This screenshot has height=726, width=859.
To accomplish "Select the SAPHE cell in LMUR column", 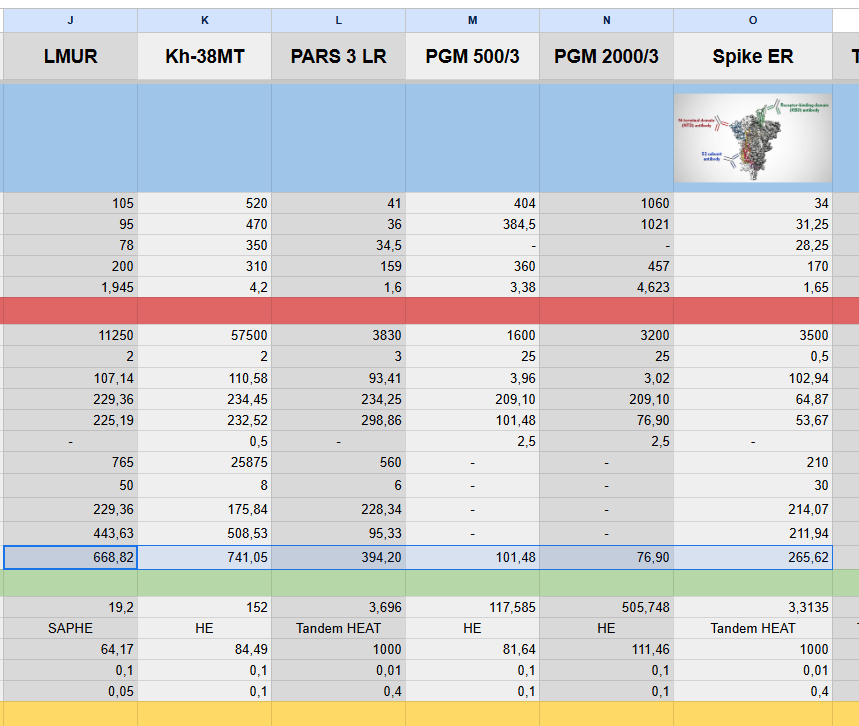I will (x=70, y=628).
